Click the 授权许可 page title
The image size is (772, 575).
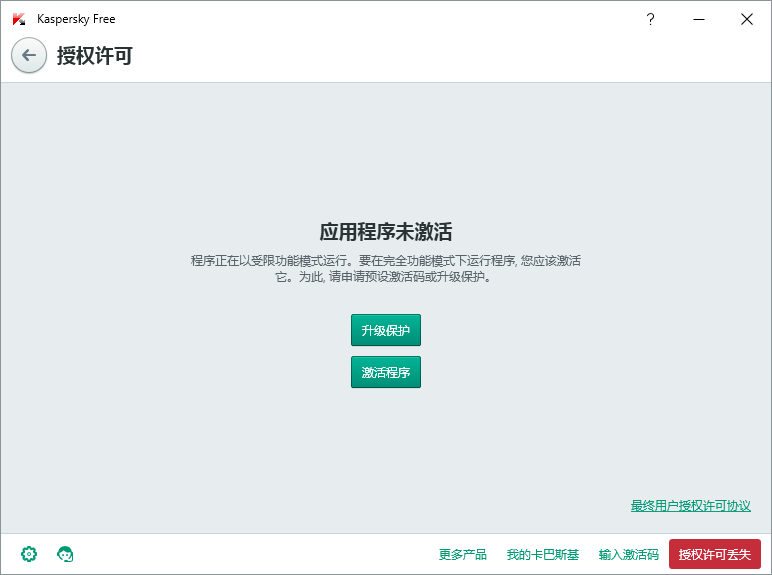click(95, 55)
